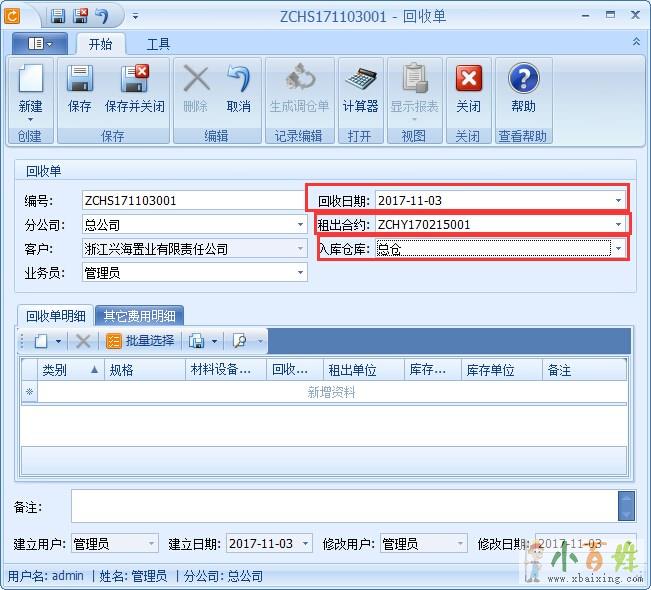Click the undo arrow in quick access toolbar
651x590 pixels.
pyautogui.click(x=103, y=16)
